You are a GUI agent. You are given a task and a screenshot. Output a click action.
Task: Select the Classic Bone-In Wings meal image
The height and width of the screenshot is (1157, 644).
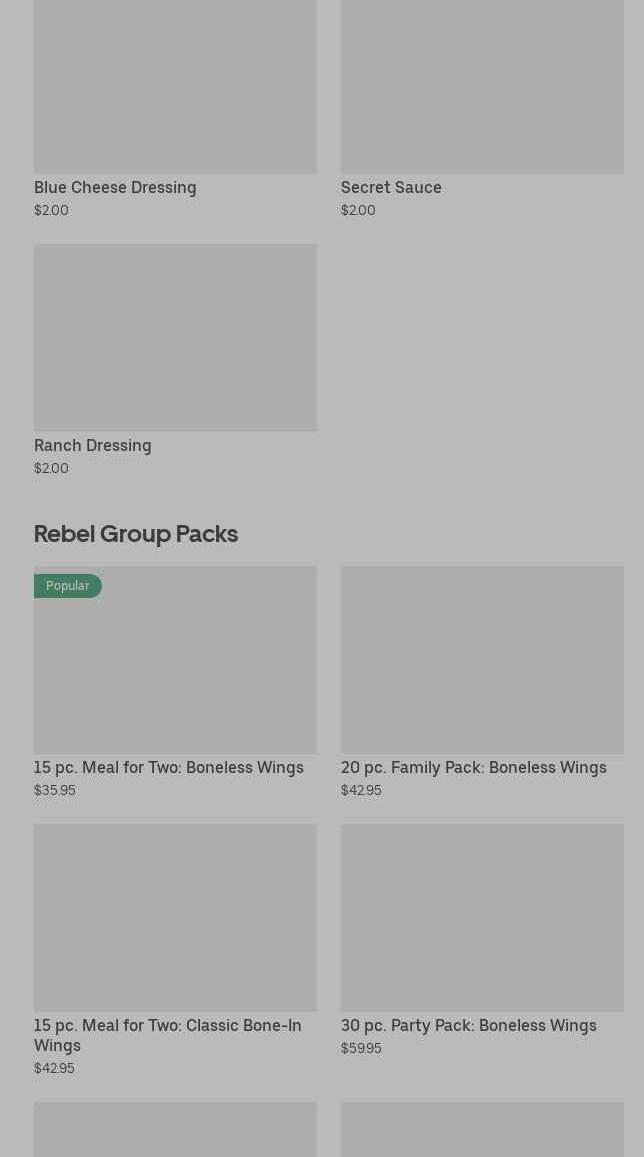175,917
